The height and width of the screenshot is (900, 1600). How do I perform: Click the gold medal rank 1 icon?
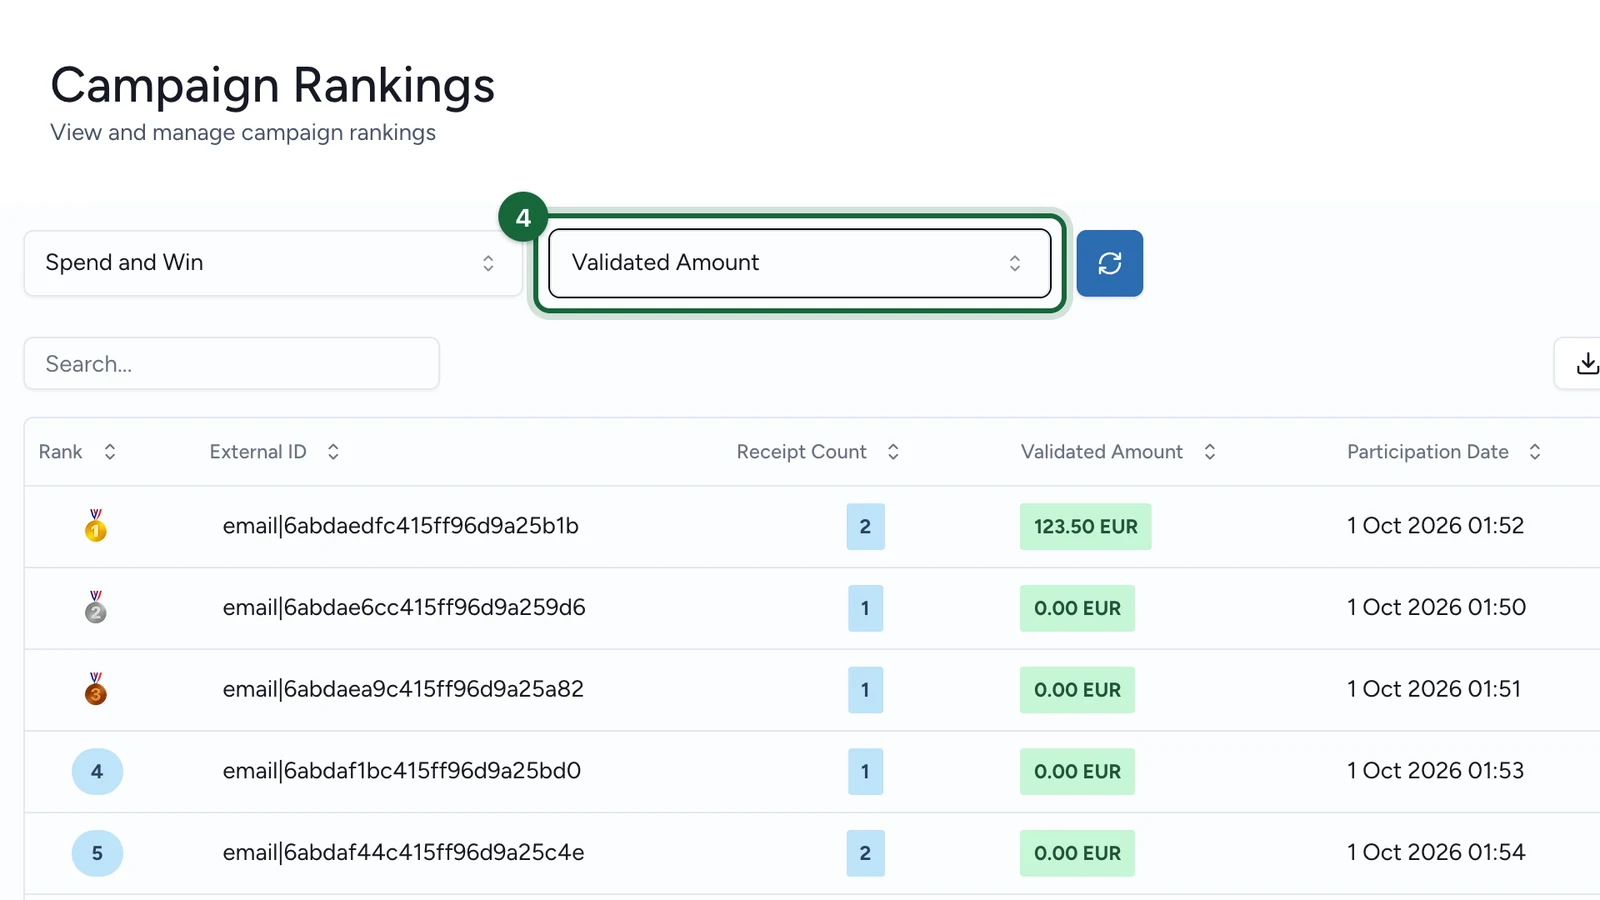pos(96,526)
